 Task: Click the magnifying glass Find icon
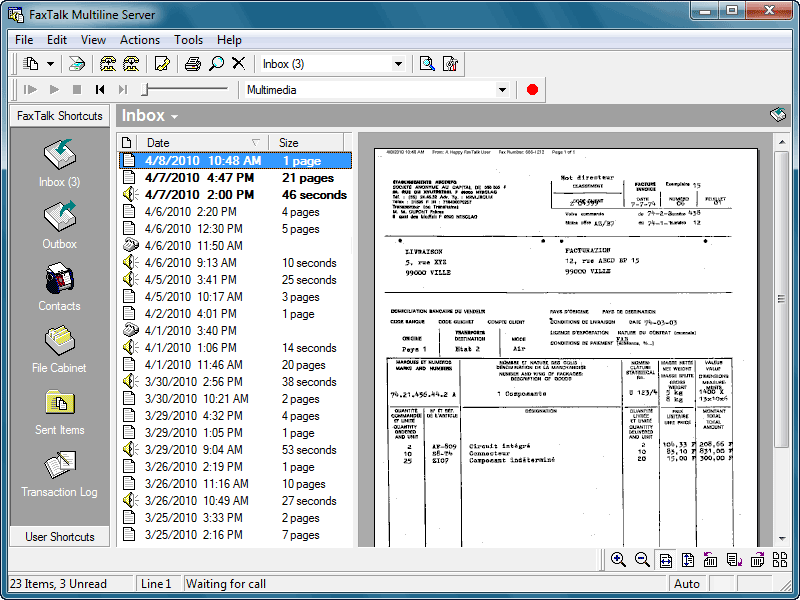pos(216,64)
